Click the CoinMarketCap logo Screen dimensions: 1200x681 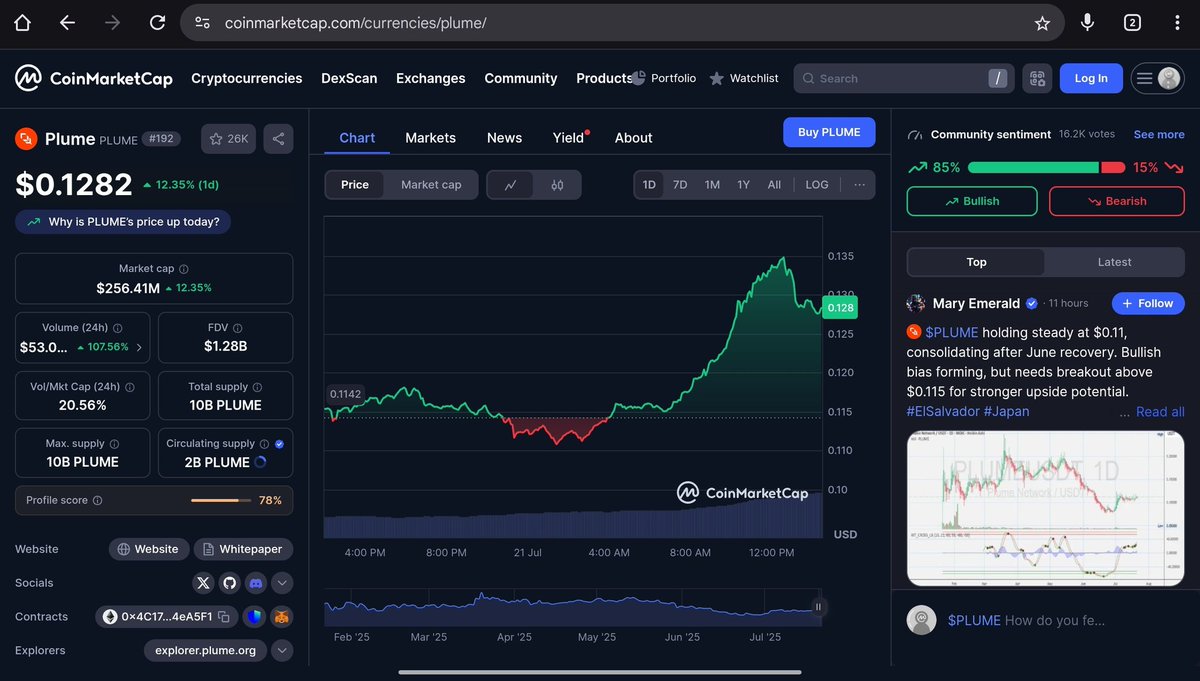(x=93, y=78)
